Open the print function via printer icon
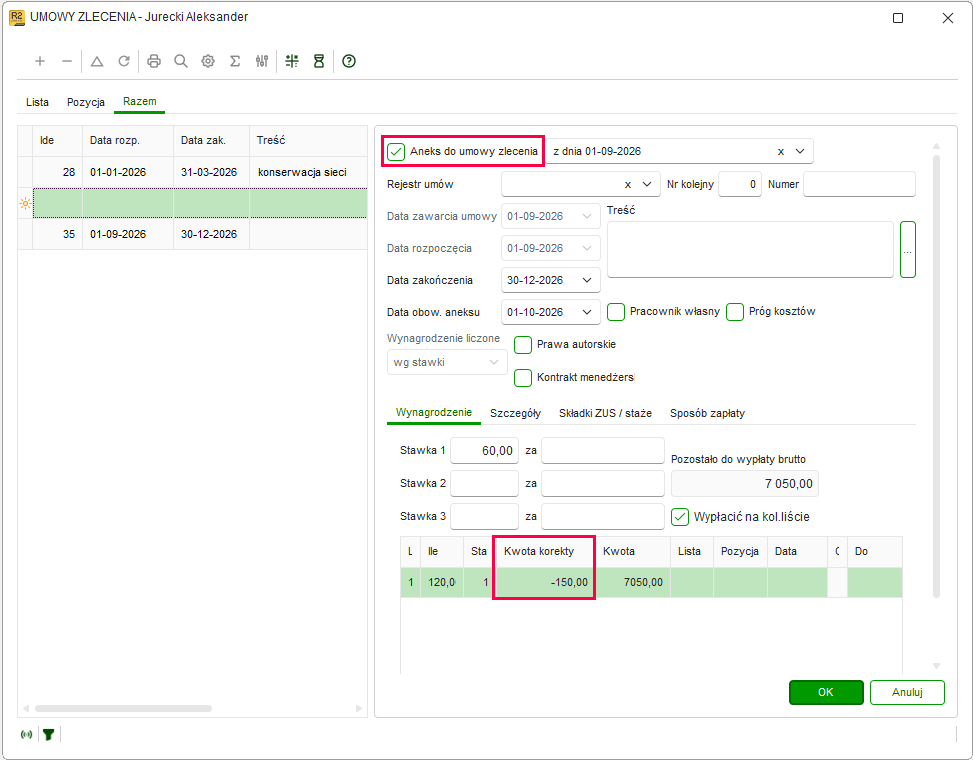This screenshot has width=973, height=760. pyautogui.click(x=154, y=61)
